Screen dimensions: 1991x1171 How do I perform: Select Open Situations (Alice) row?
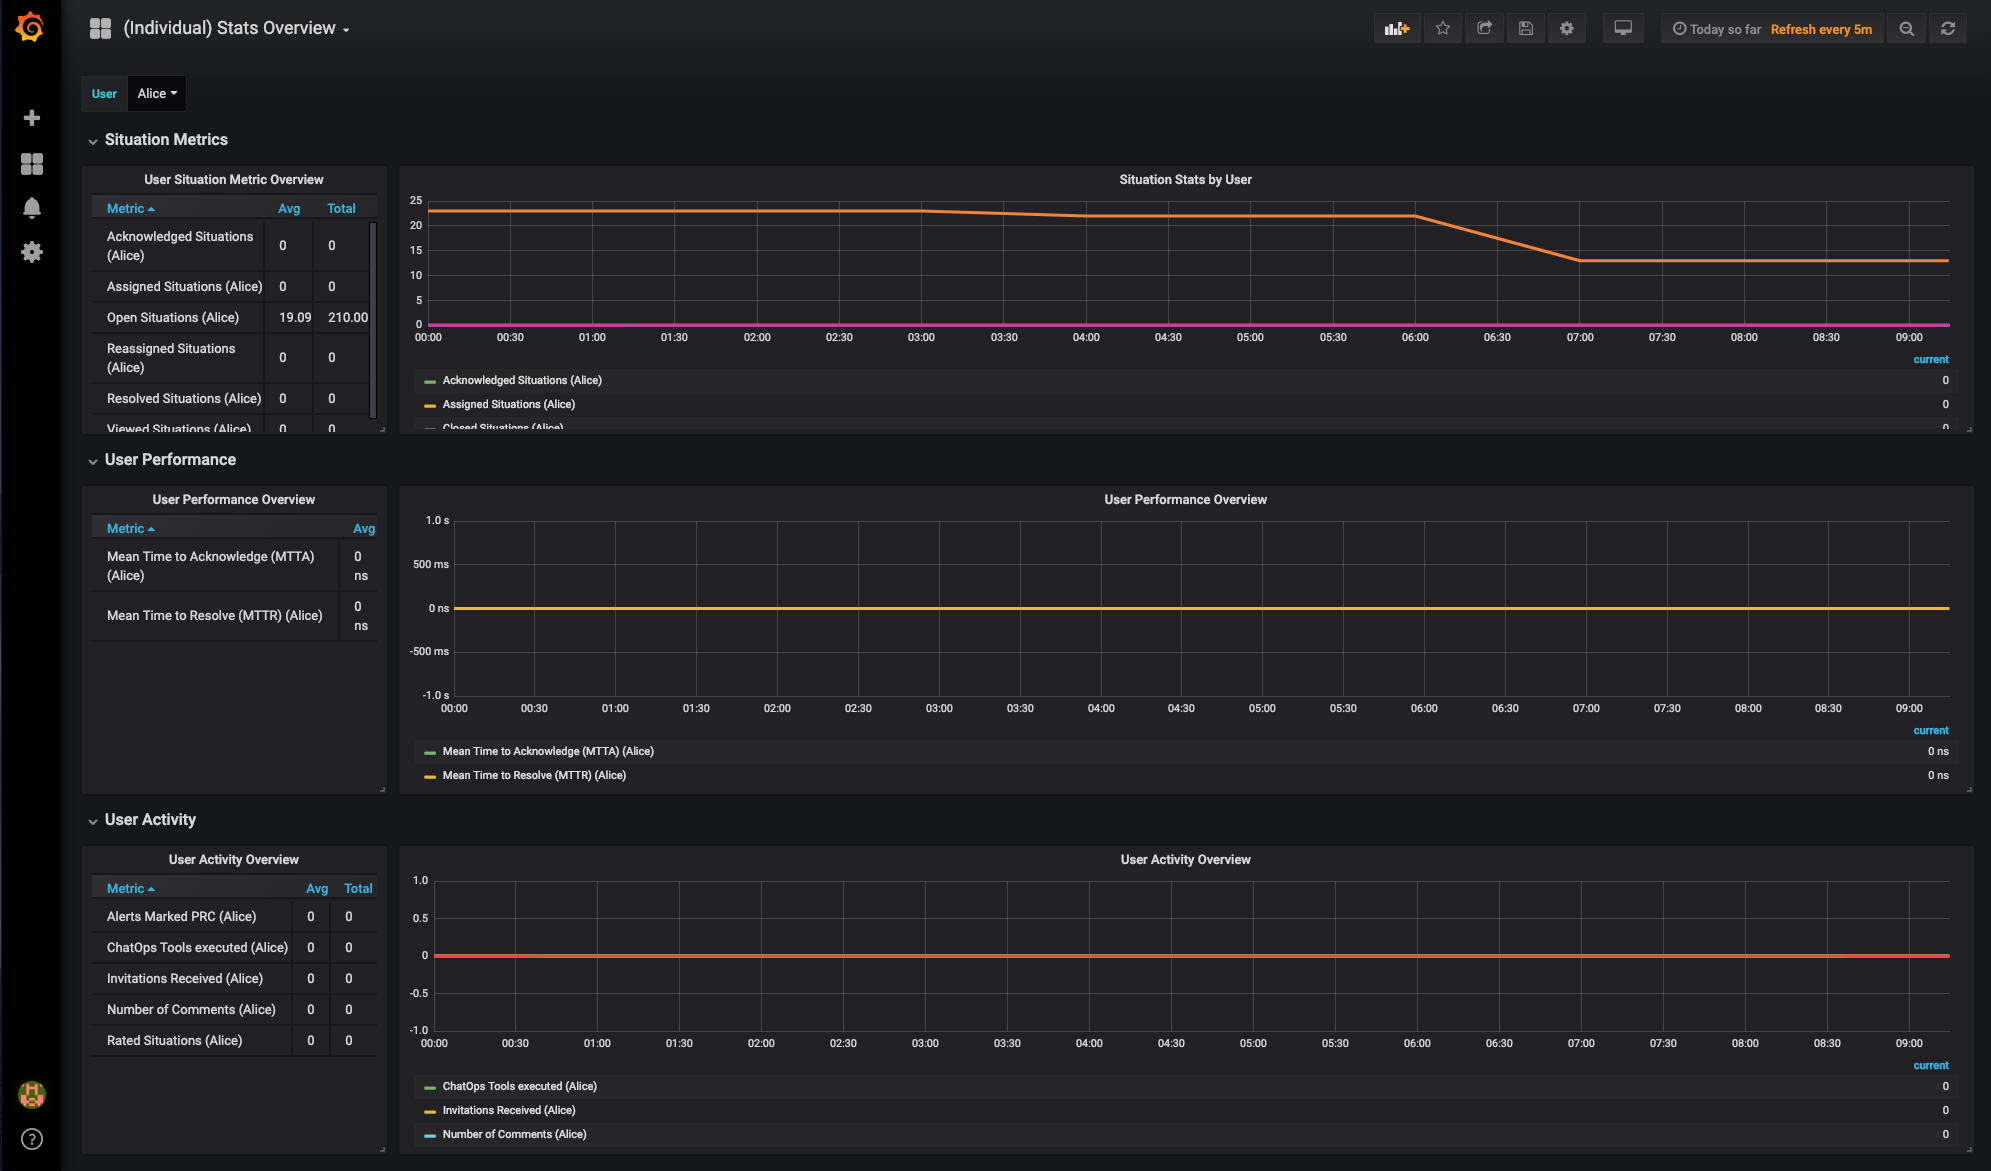coord(232,317)
